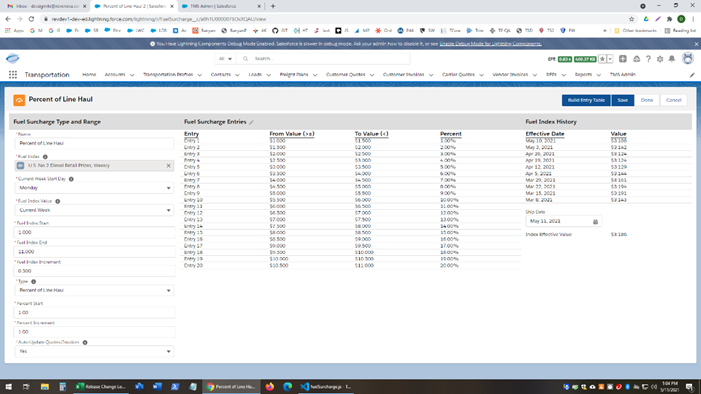Expand the Auto-Update Quotes/Invoices dropdown

[x=94, y=352]
